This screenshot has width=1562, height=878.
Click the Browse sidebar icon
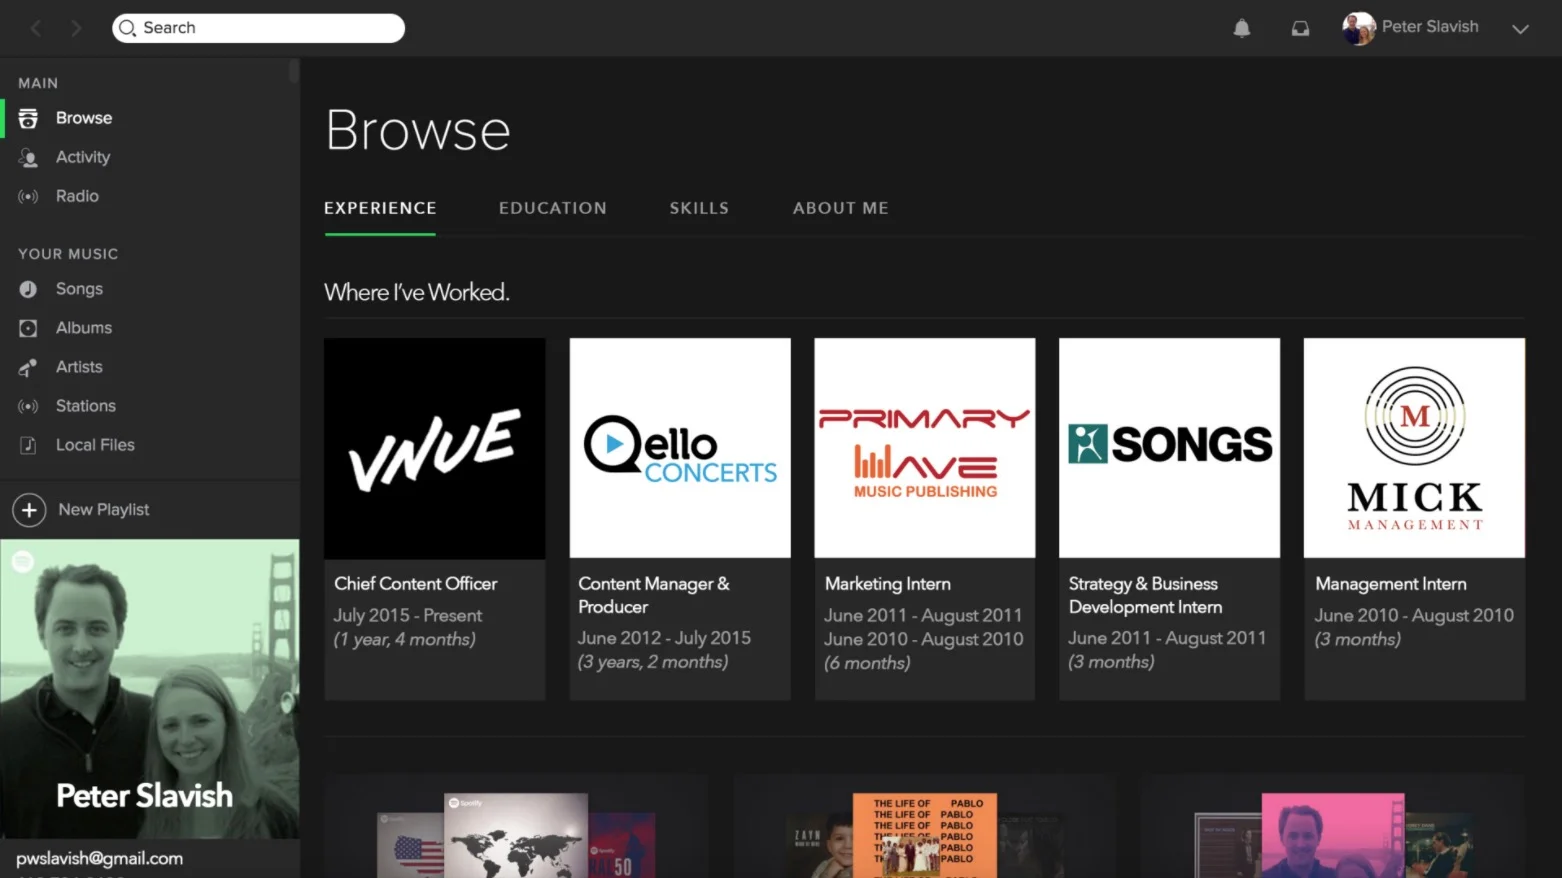tap(28, 118)
